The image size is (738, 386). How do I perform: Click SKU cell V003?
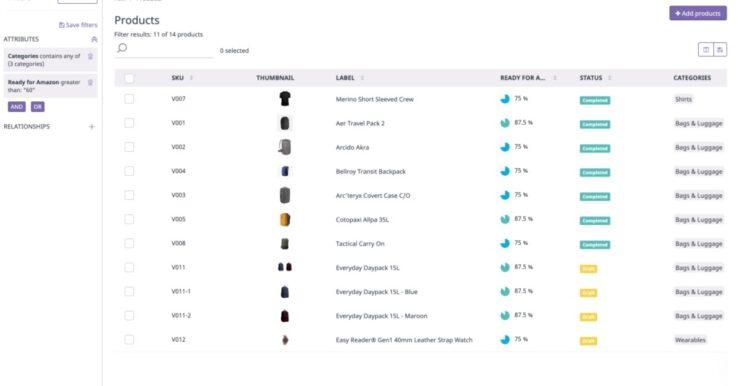point(178,195)
